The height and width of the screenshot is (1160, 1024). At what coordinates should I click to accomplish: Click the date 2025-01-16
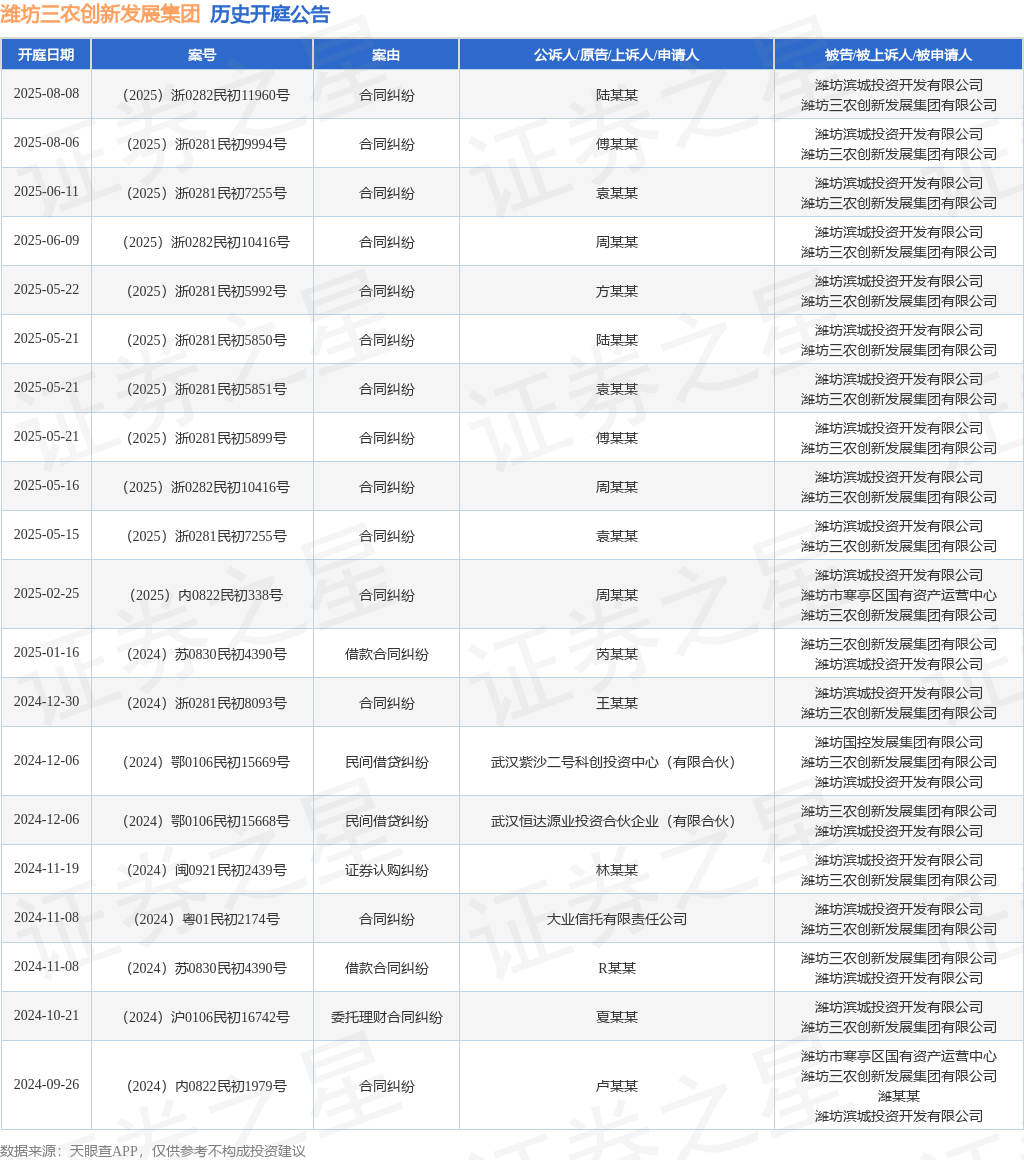coord(46,653)
